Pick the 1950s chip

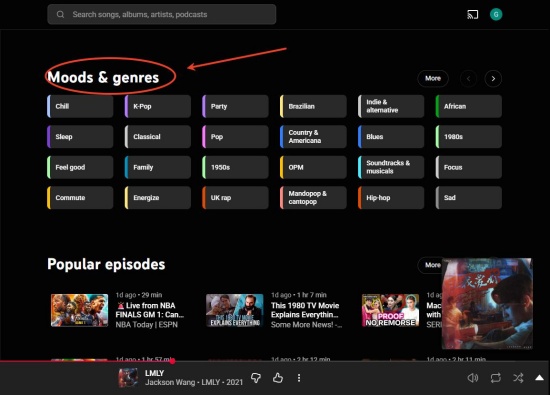click(x=235, y=167)
